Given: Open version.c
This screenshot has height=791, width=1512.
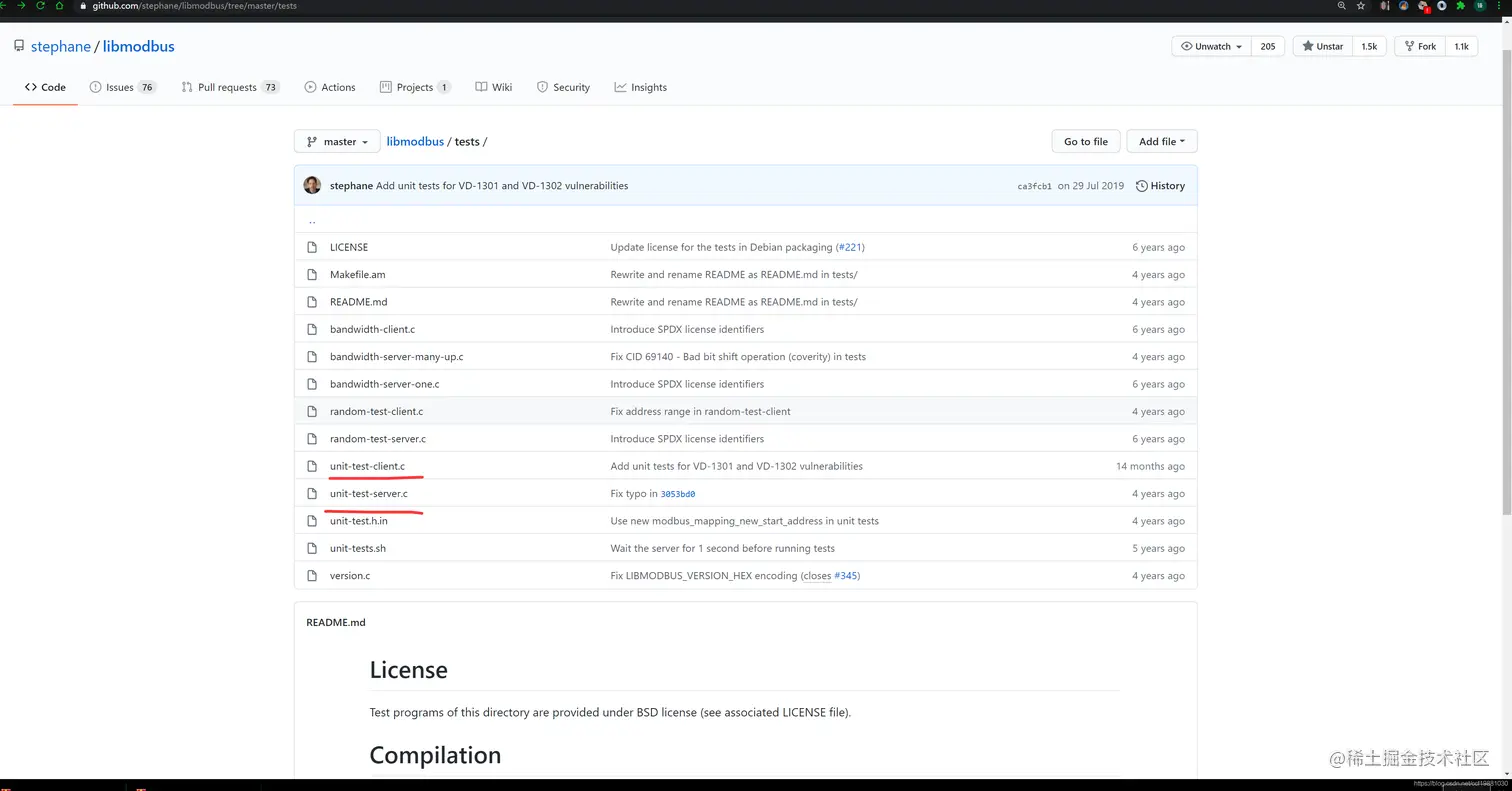Looking at the screenshot, I should pyautogui.click(x=350, y=576).
